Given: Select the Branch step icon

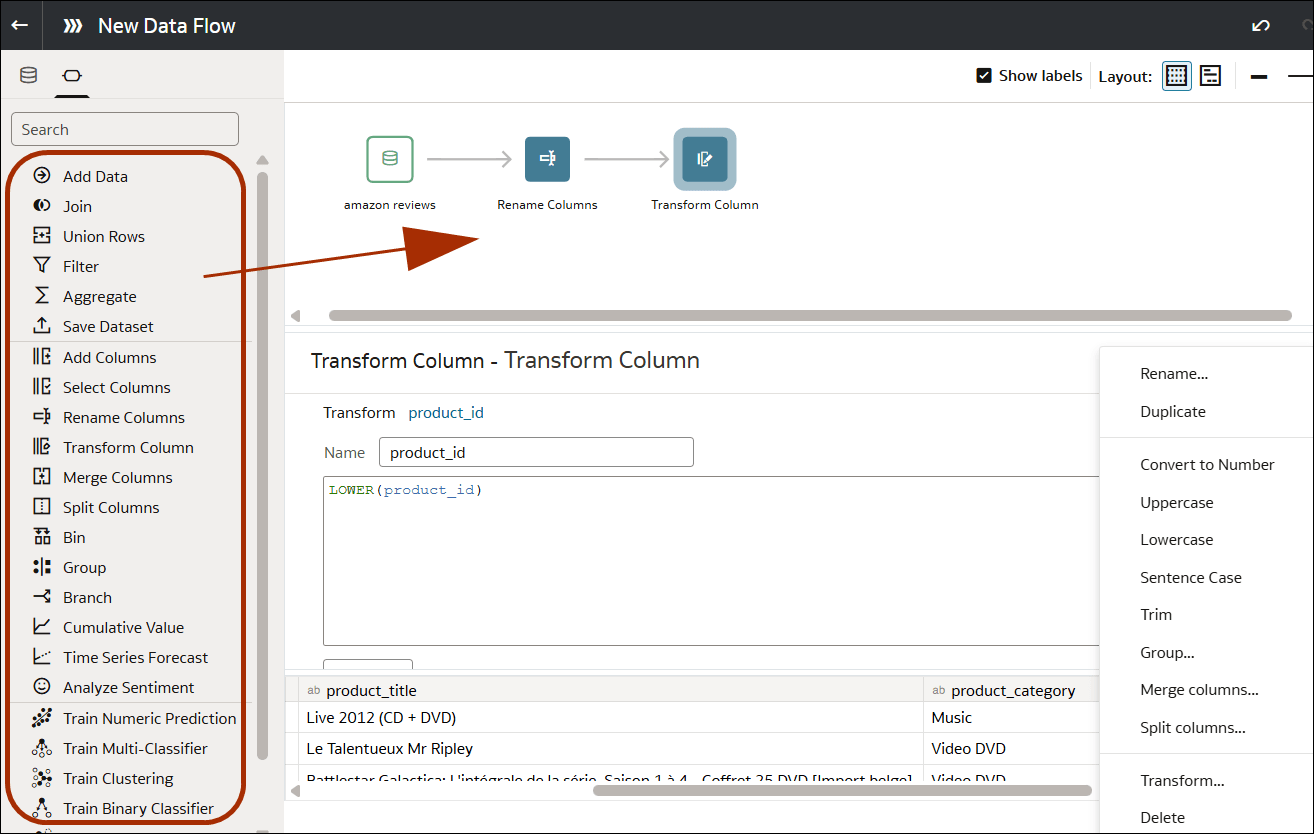Looking at the screenshot, I should pyautogui.click(x=40, y=597).
